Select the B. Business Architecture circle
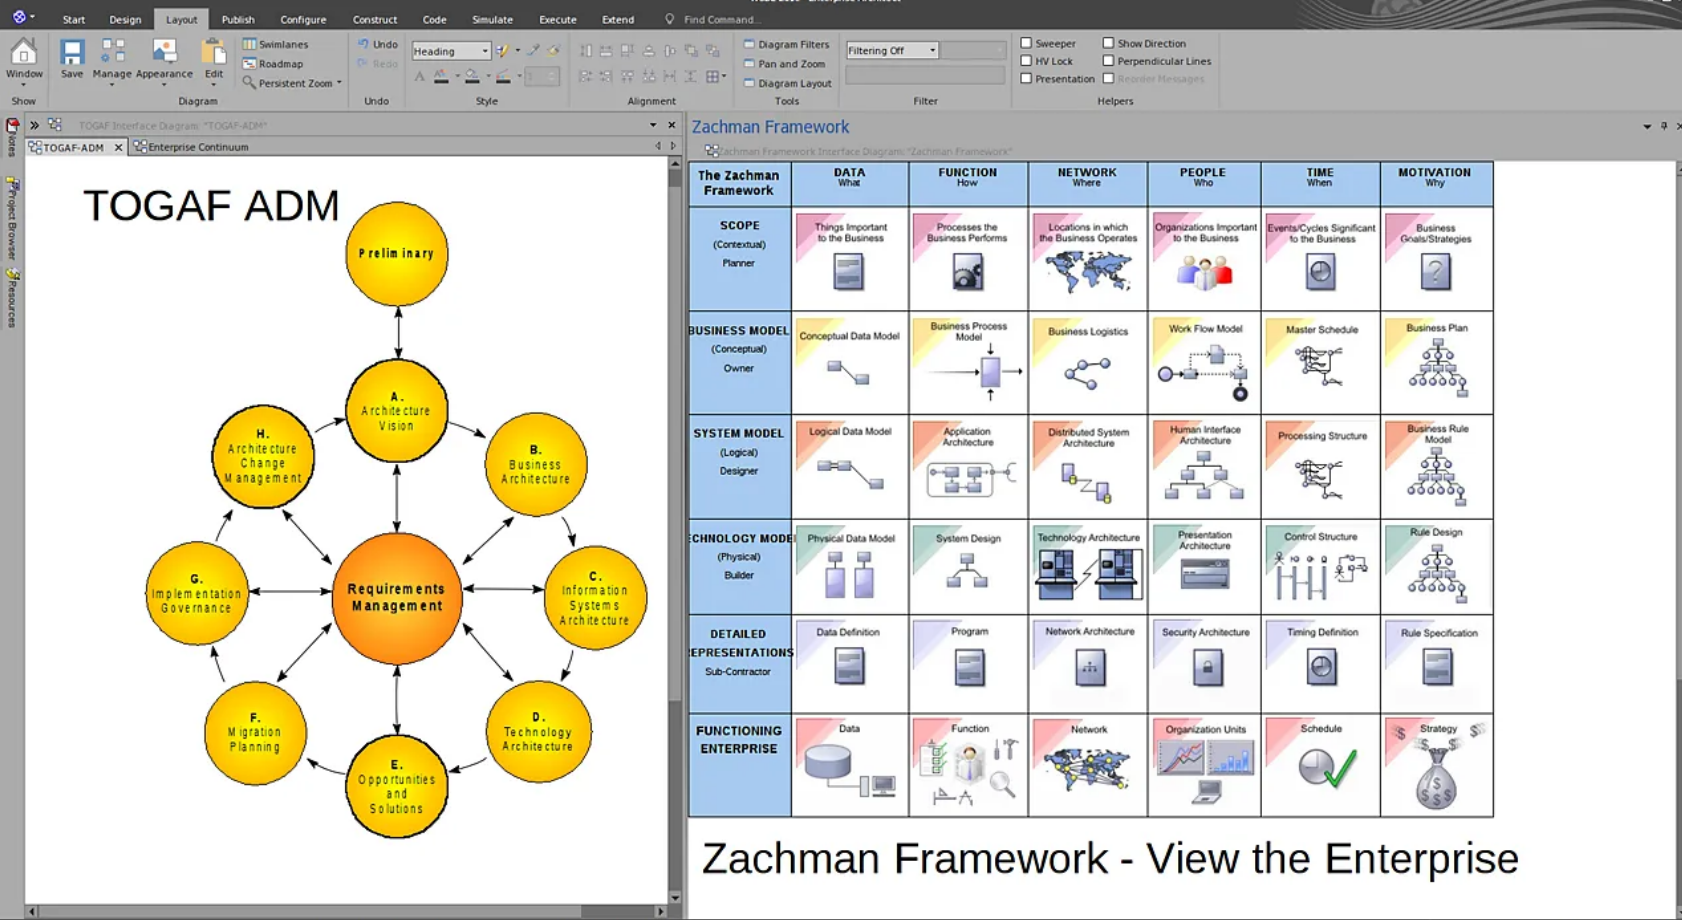 pyautogui.click(x=536, y=464)
